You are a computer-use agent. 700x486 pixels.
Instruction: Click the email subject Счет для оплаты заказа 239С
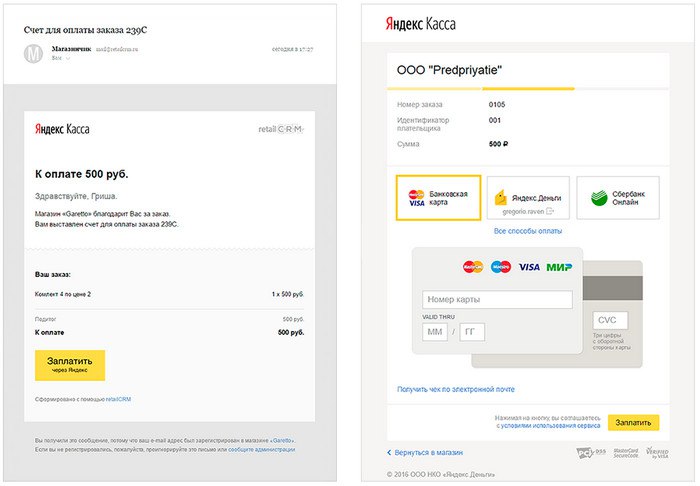(x=85, y=30)
